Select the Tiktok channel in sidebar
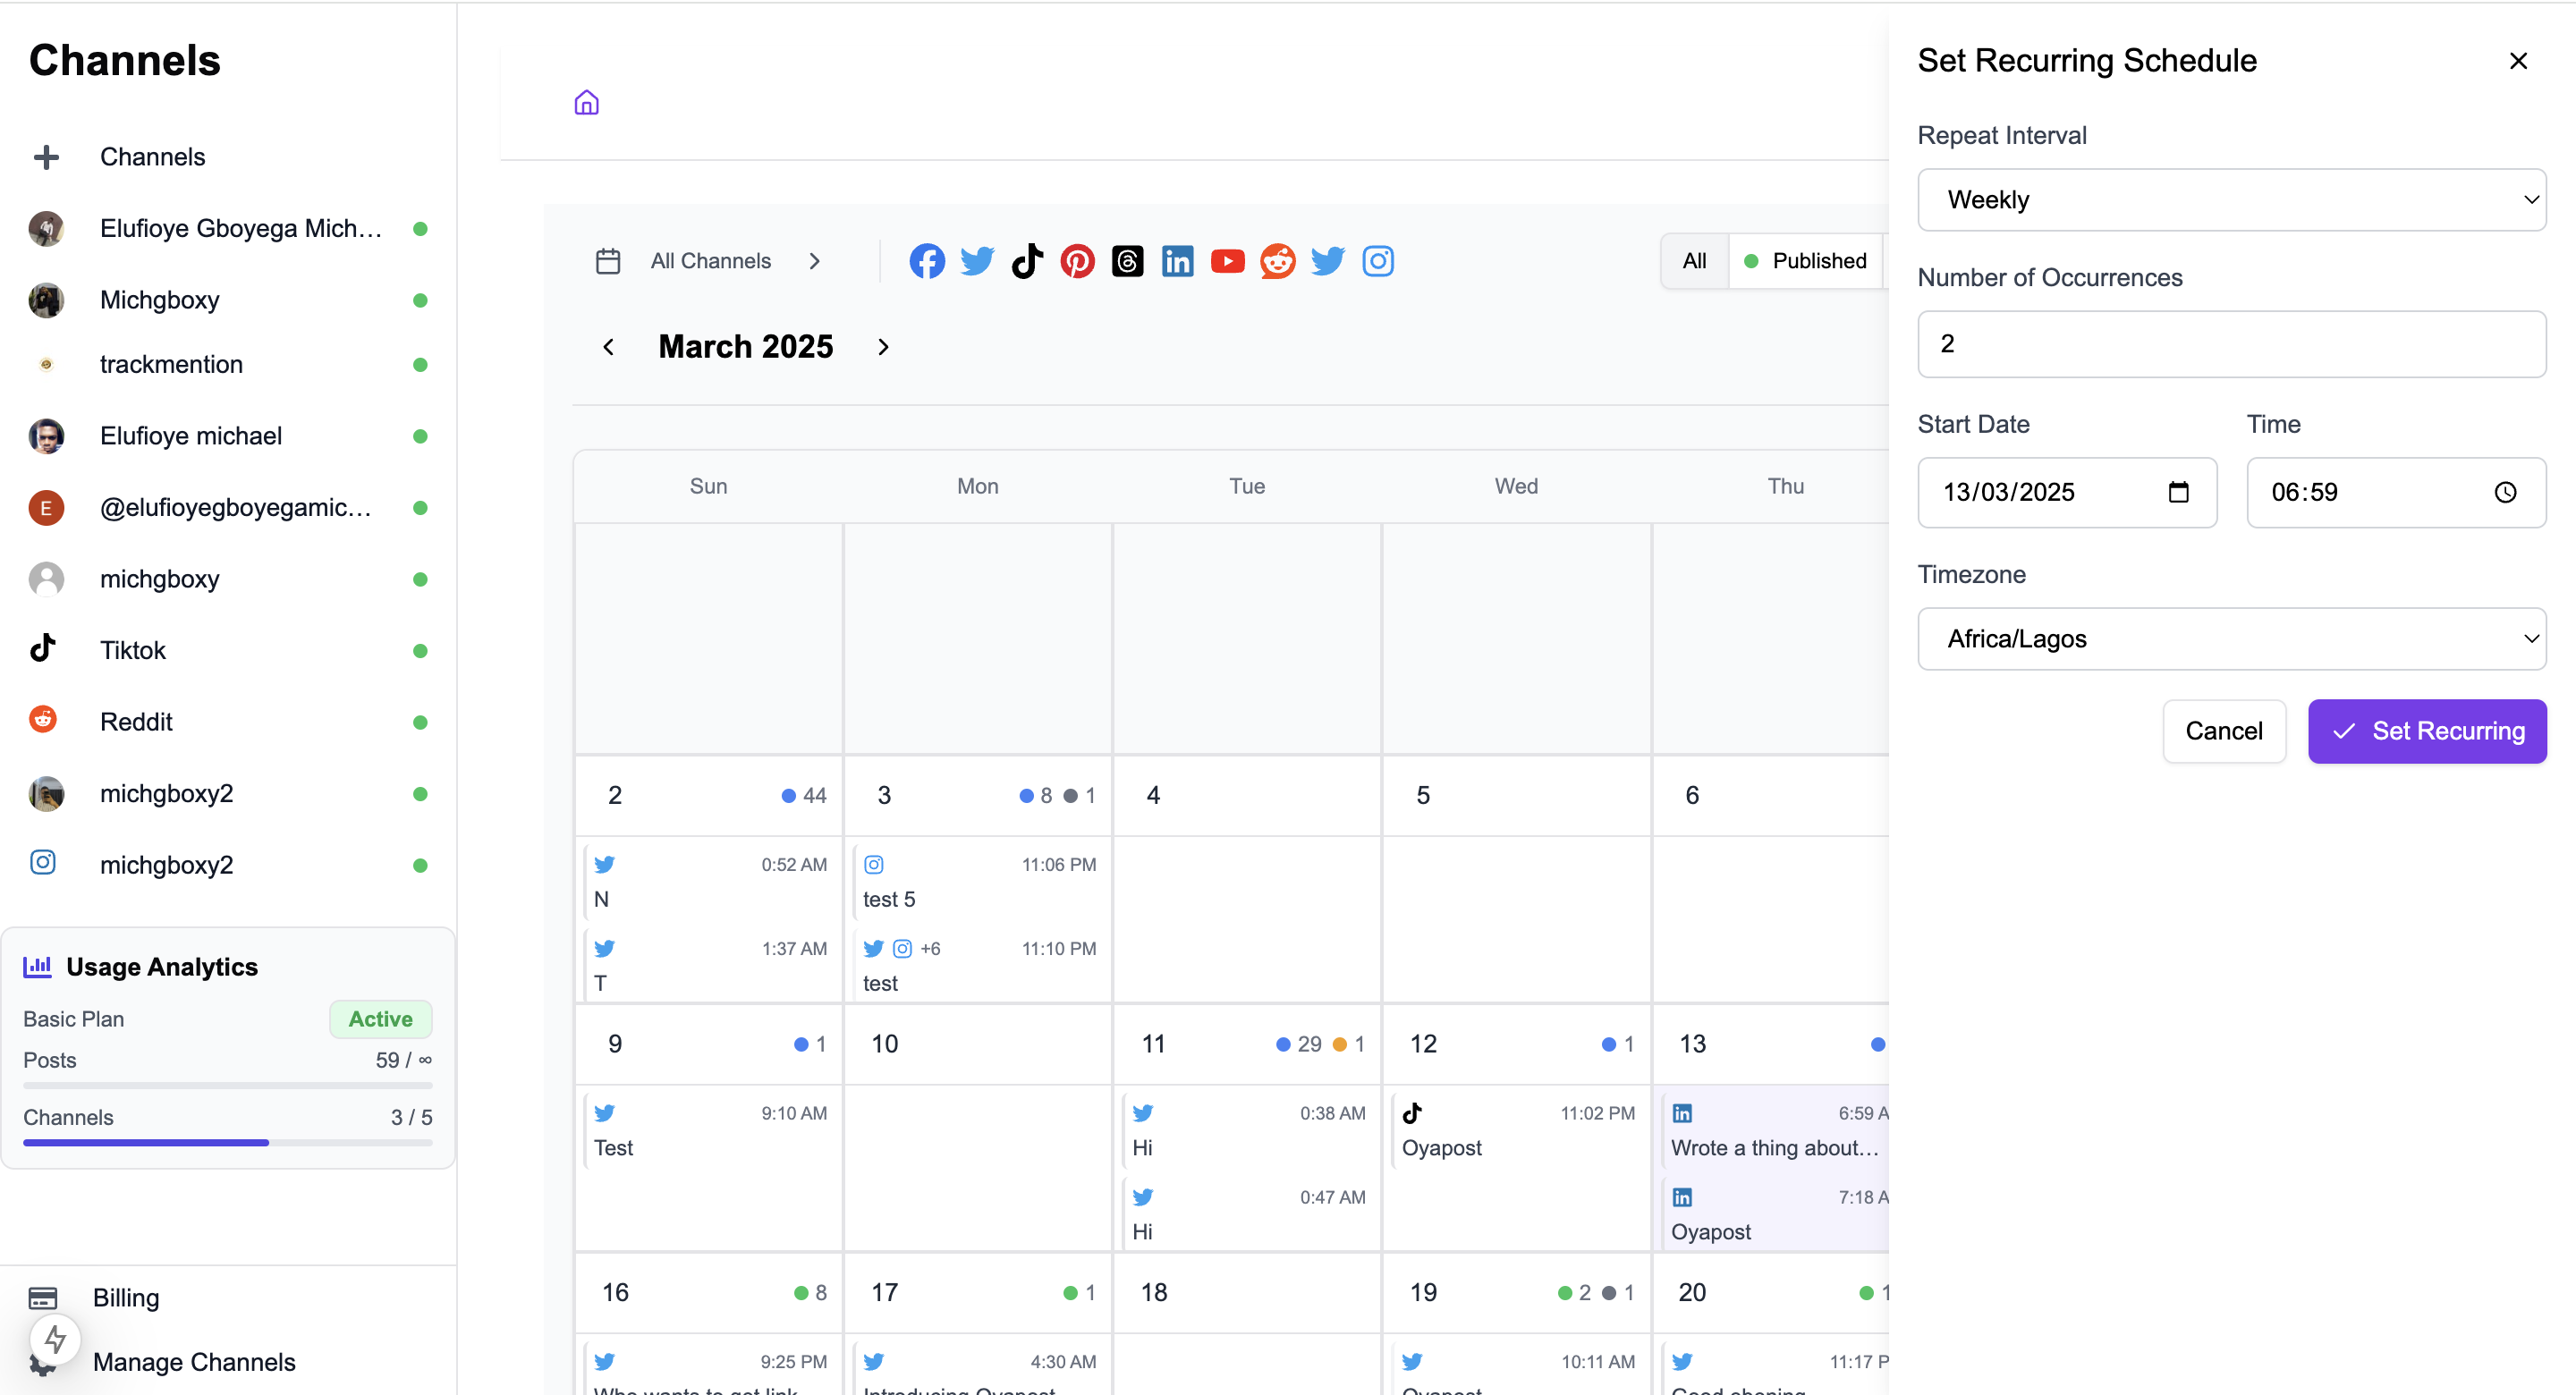The height and width of the screenshot is (1395, 2576). click(228, 650)
